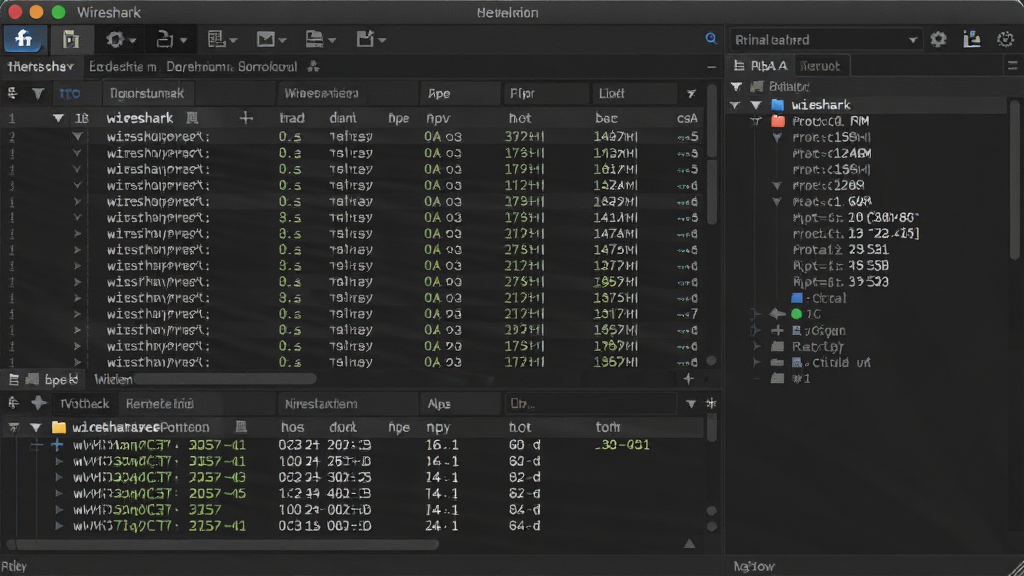Screen dimensions: 1024x576
Task: Collapse the 'wireshark' row in top table
Action: [58, 118]
